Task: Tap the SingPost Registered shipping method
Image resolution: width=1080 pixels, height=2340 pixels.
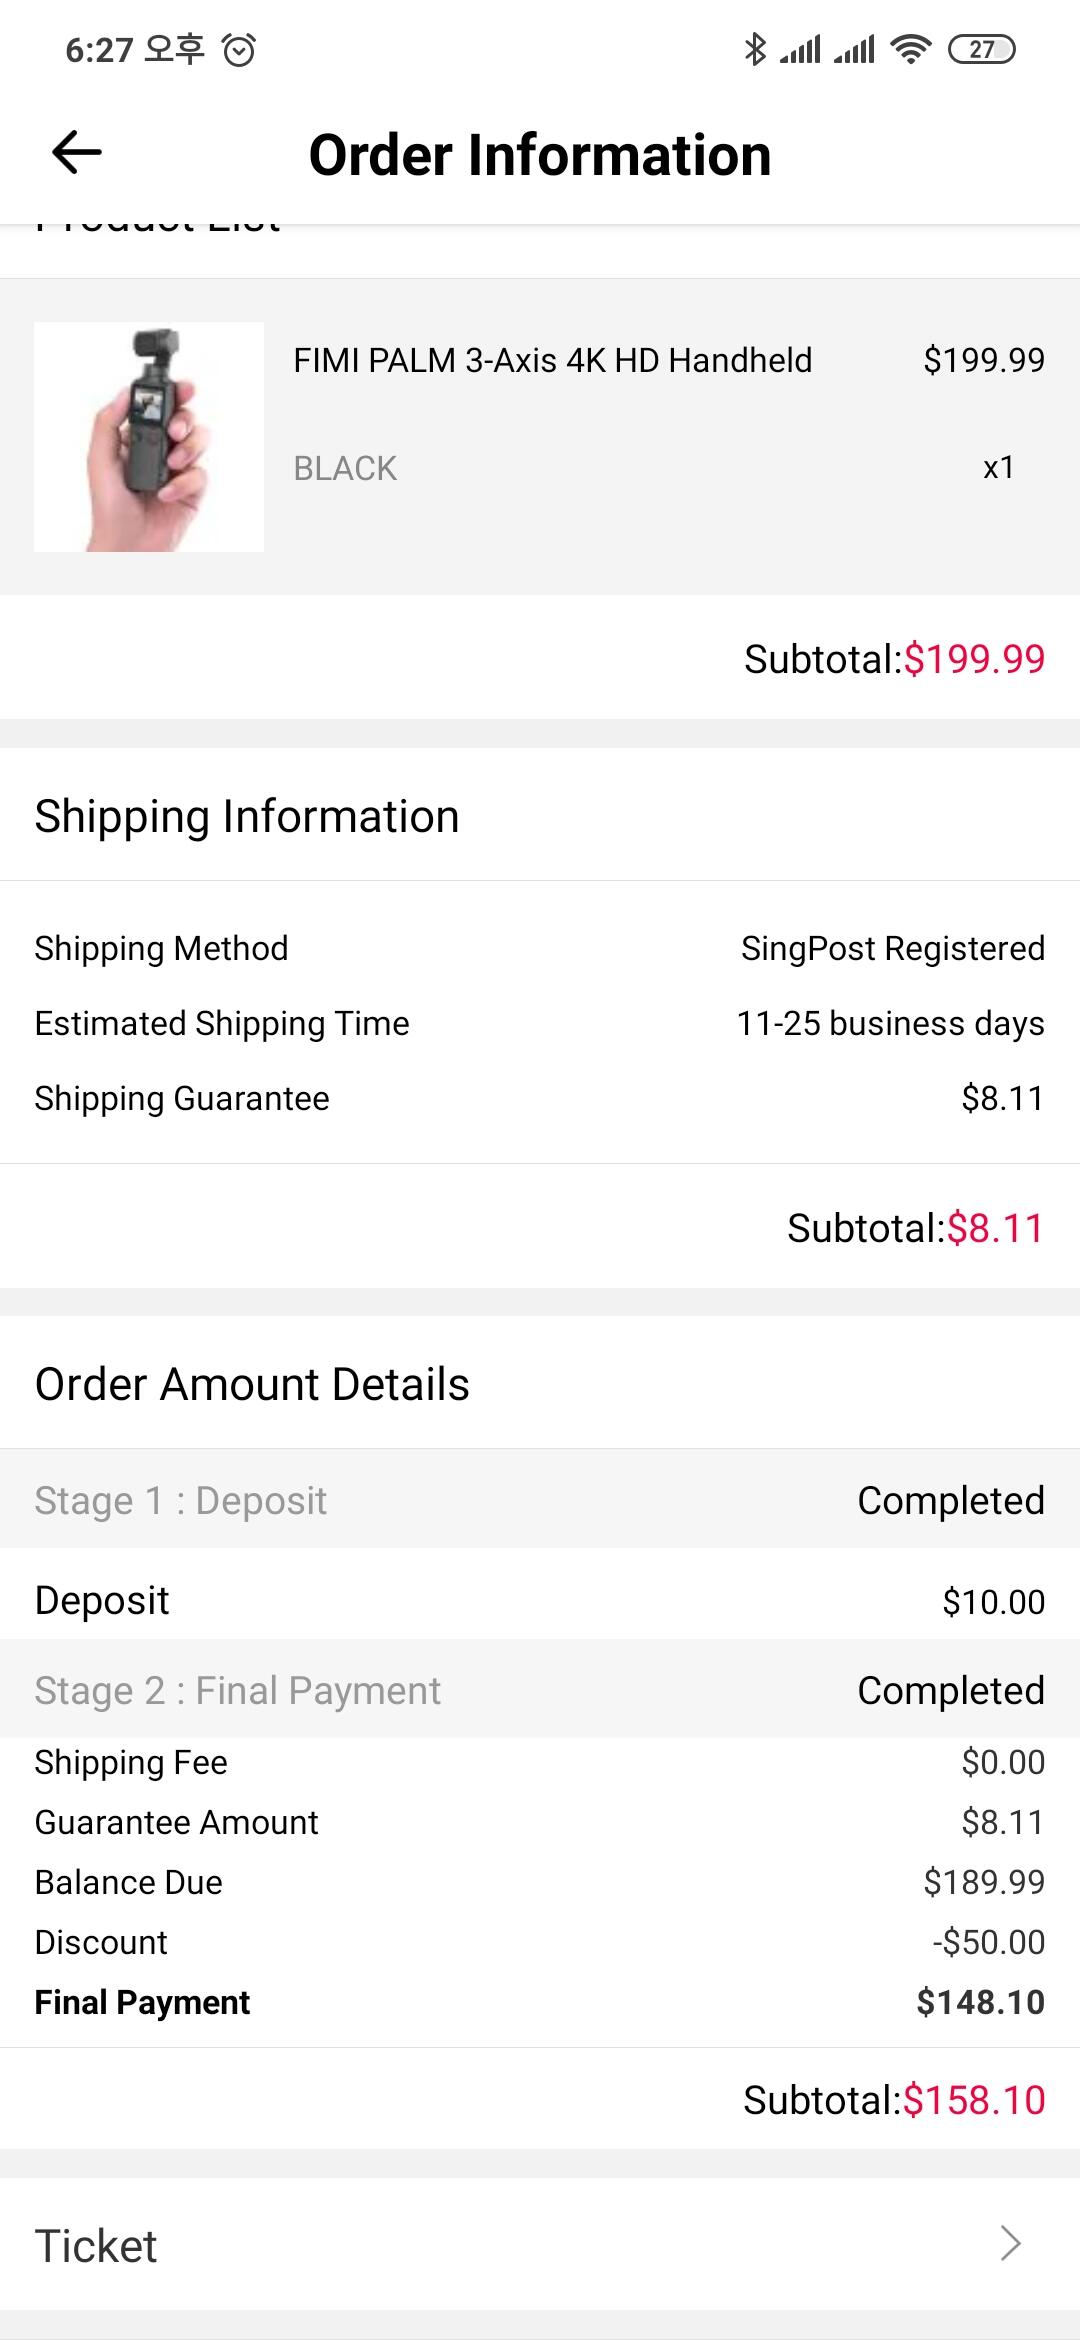Action: pos(892,948)
